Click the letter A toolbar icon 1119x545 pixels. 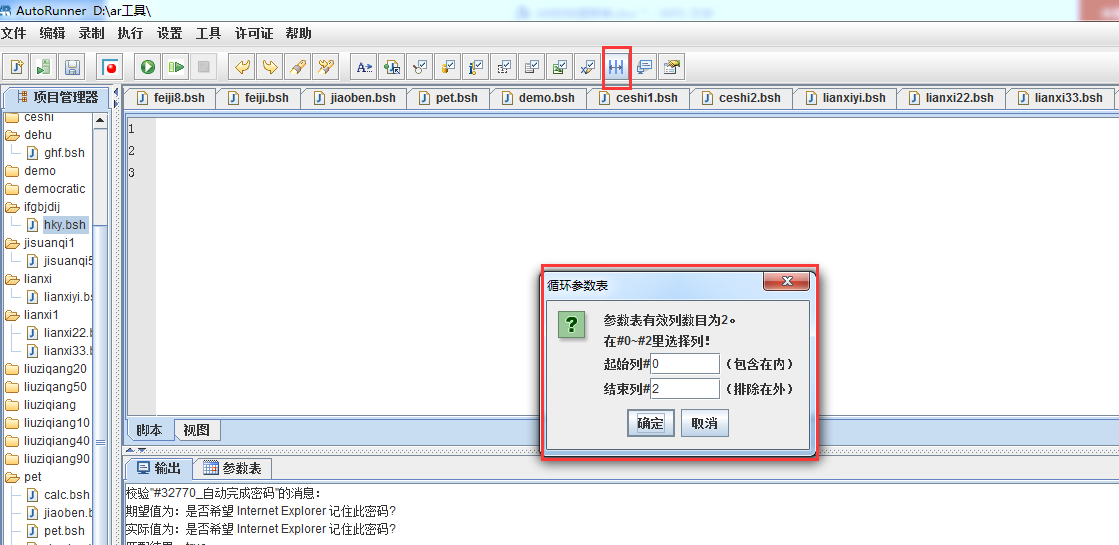coord(365,67)
